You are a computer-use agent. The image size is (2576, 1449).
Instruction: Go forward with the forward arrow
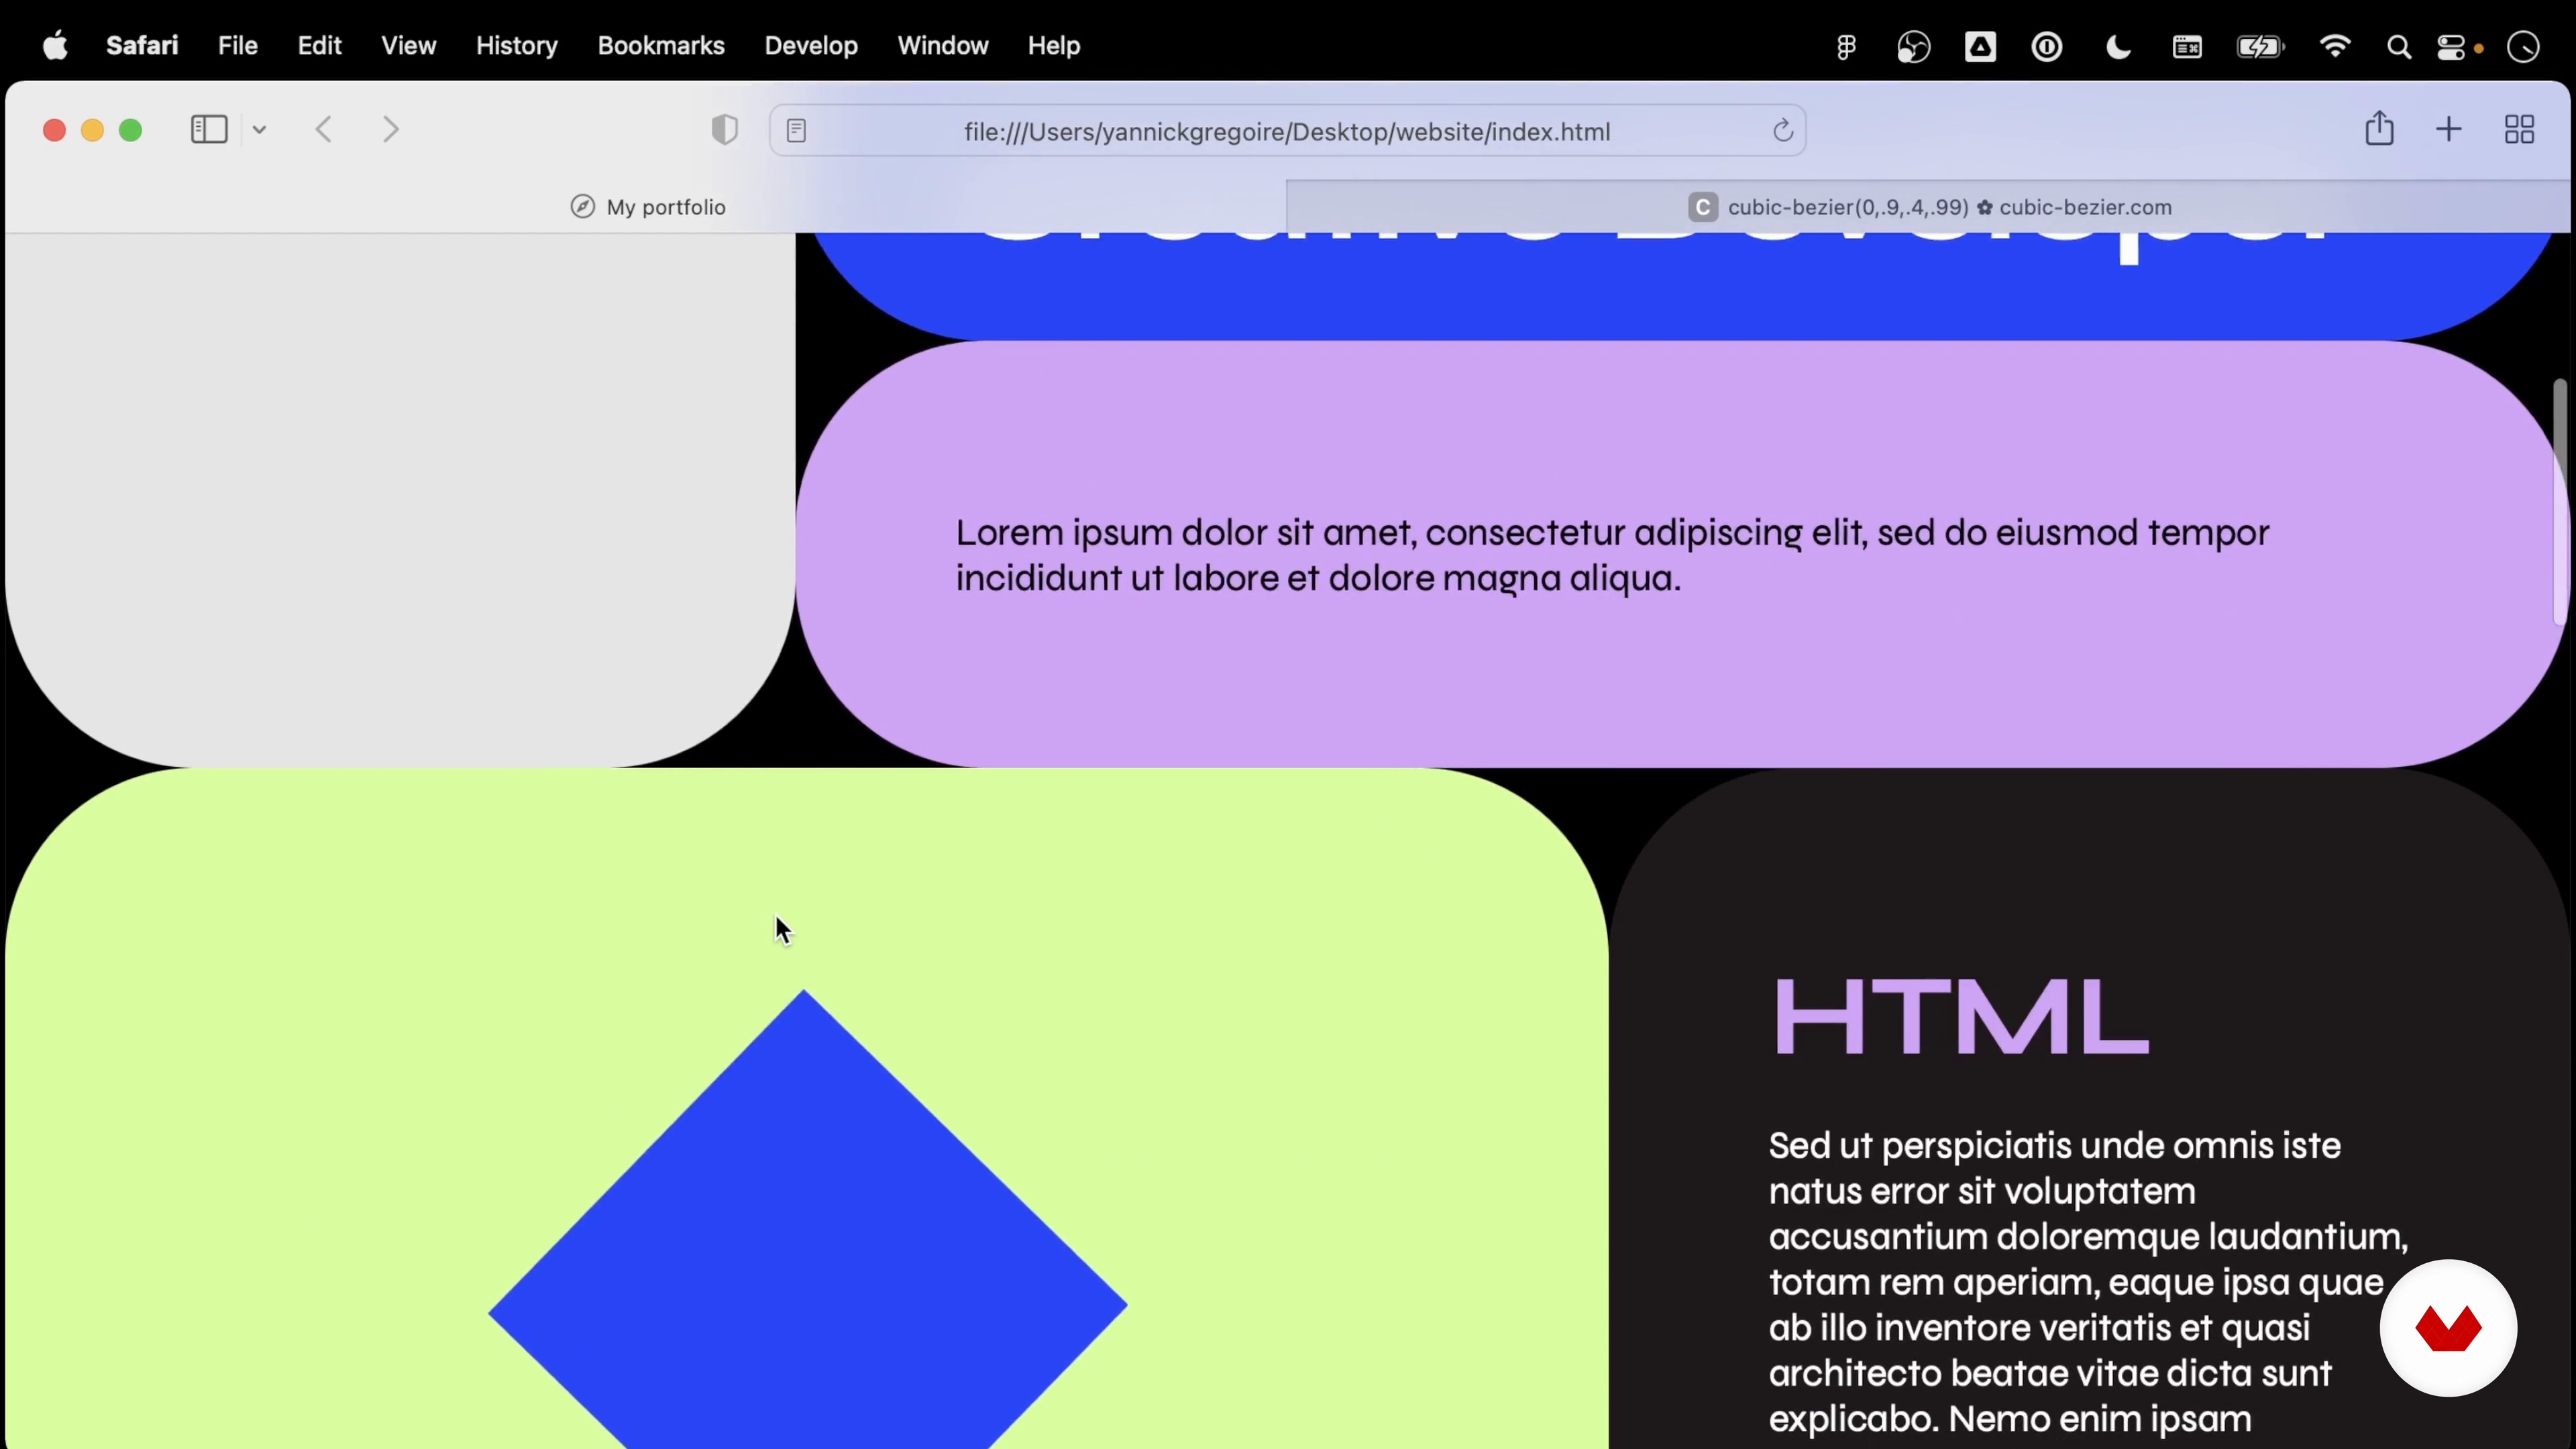[x=391, y=130]
